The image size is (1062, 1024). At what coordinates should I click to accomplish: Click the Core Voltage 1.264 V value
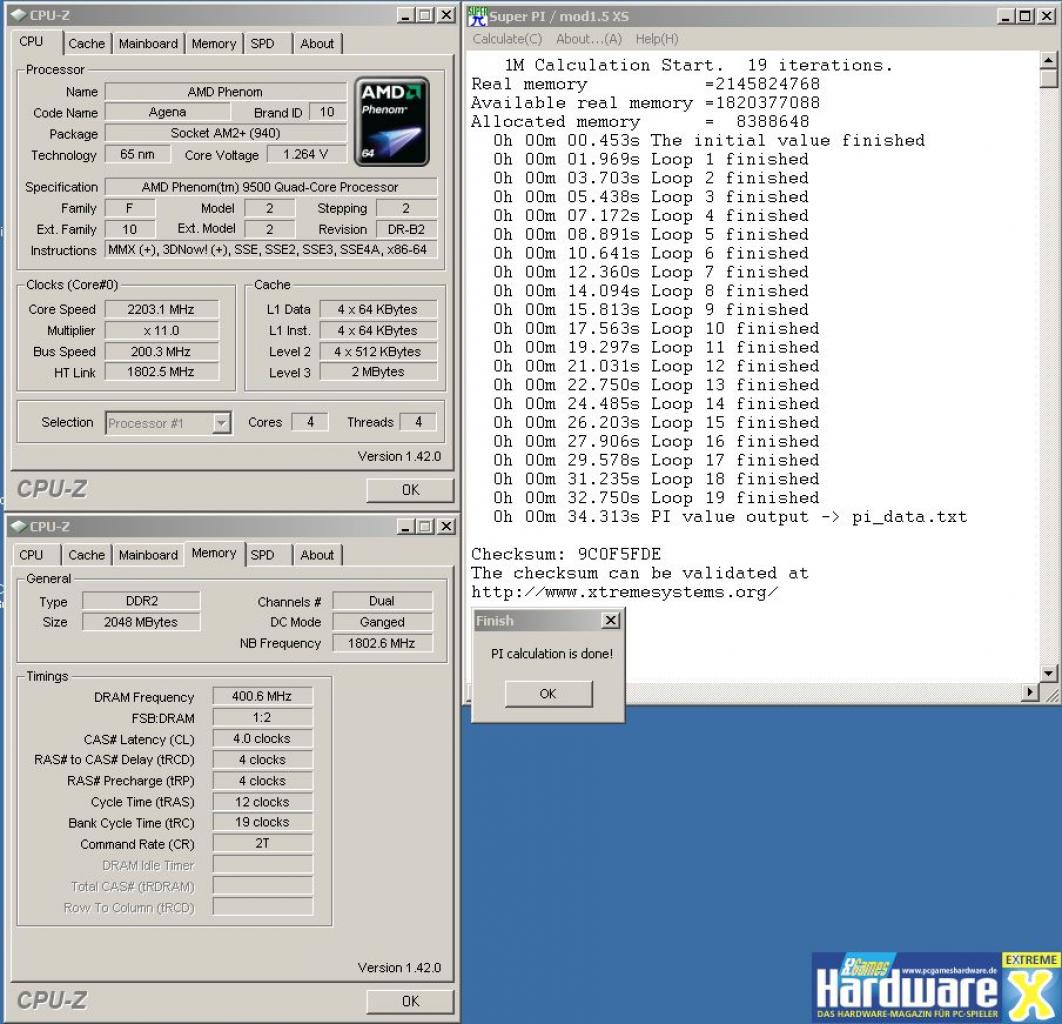click(x=305, y=154)
